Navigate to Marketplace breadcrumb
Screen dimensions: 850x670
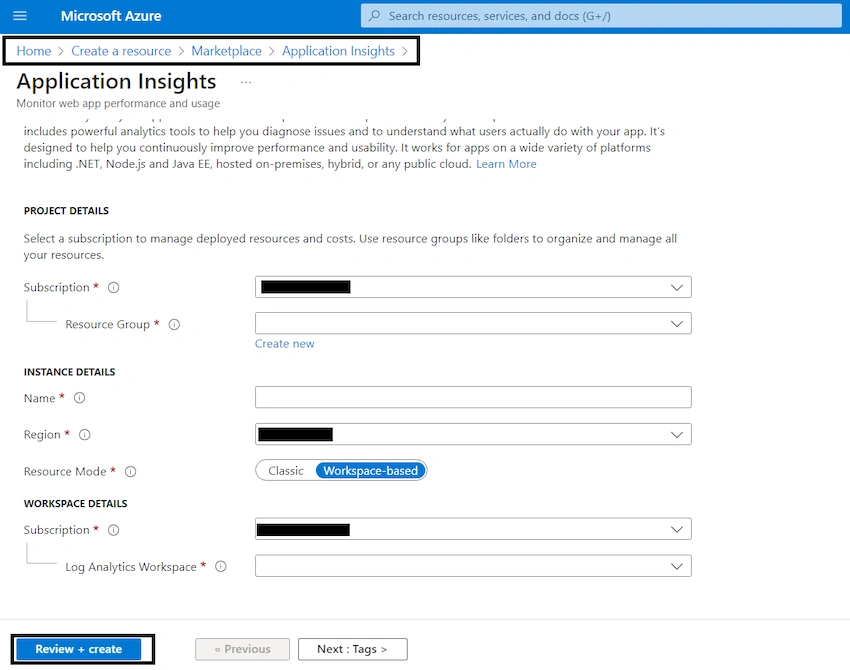pyautogui.click(x=227, y=51)
